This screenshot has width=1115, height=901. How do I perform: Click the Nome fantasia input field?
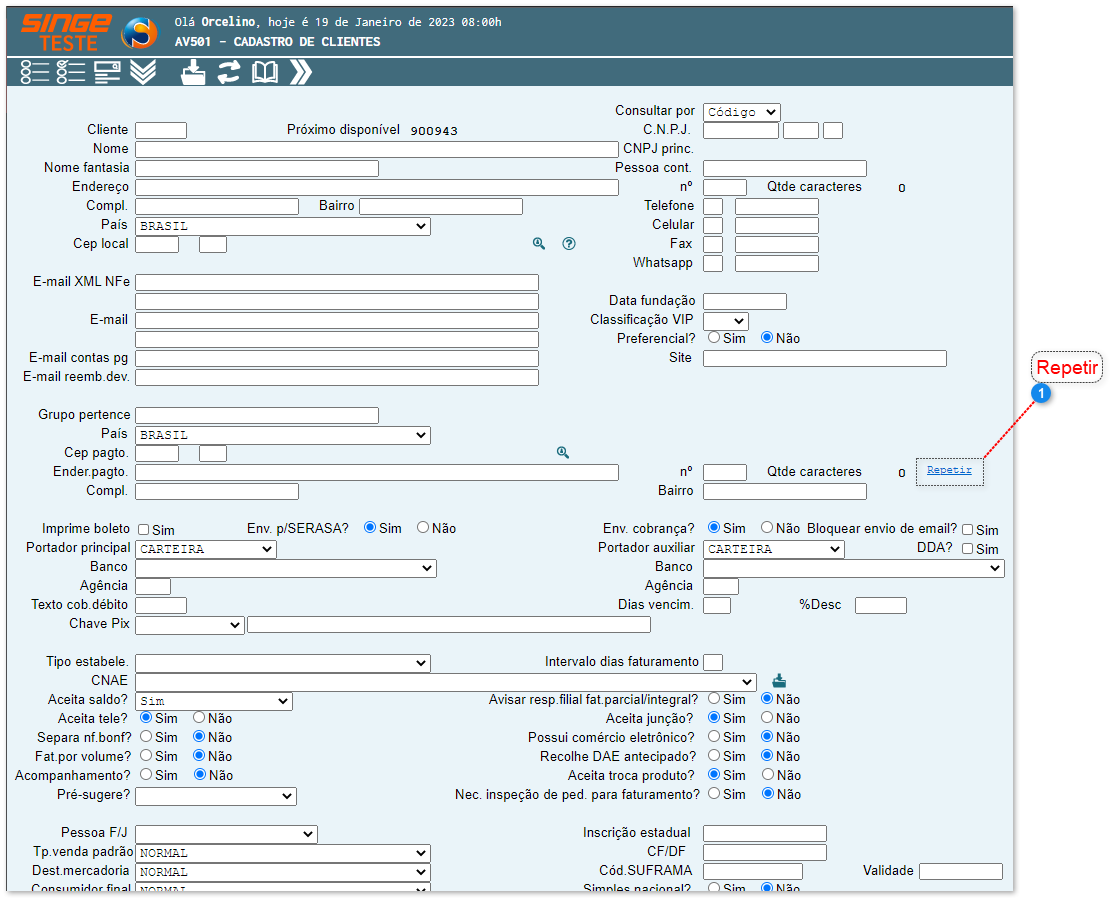click(x=256, y=168)
